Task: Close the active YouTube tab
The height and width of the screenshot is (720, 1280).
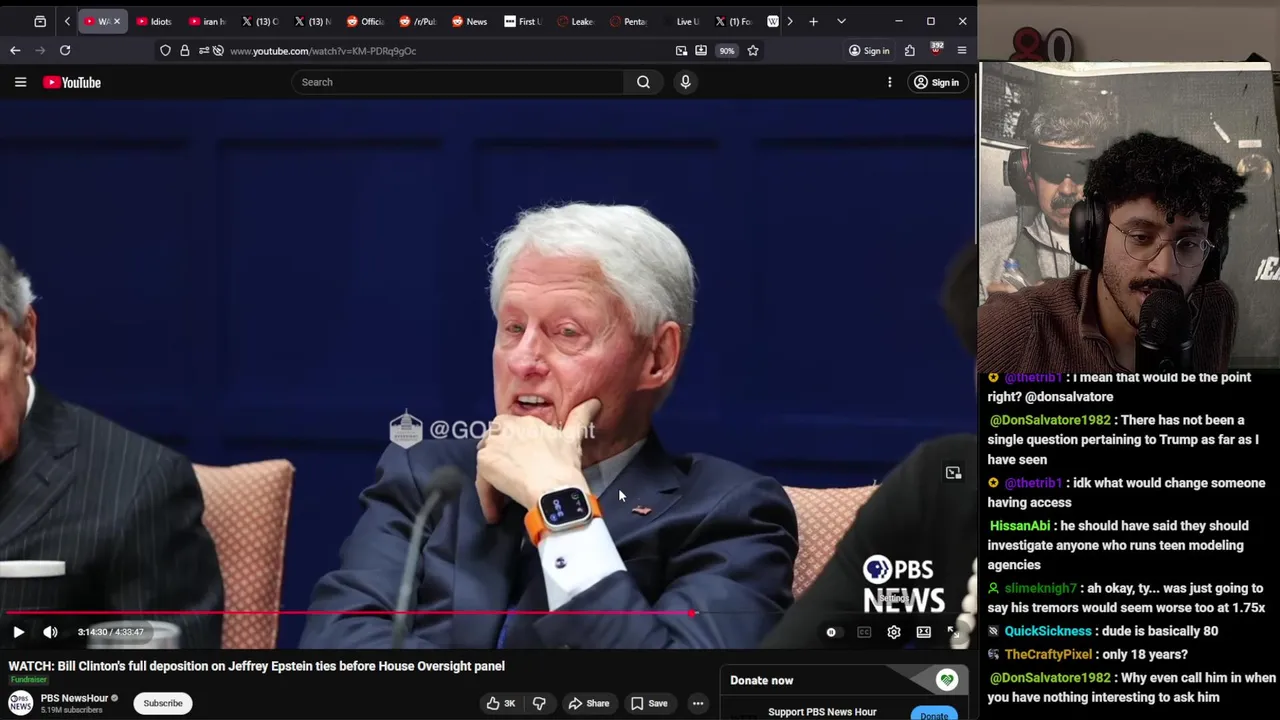Action: pos(116,21)
